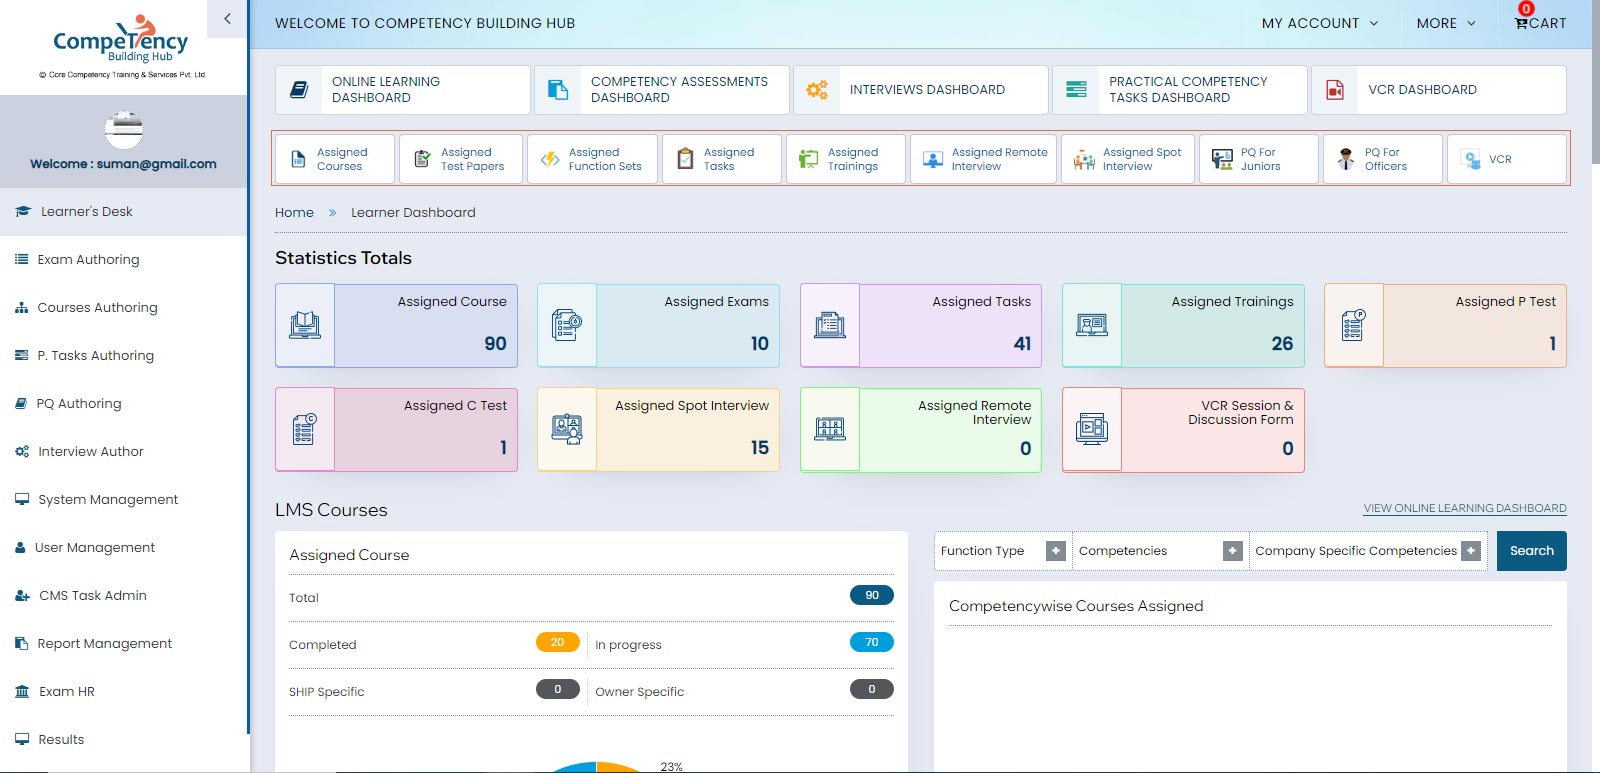The height and width of the screenshot is (773, 1600).
Task: Click the SHIP Specific count badge 0
Action: (x=558, y=690)
